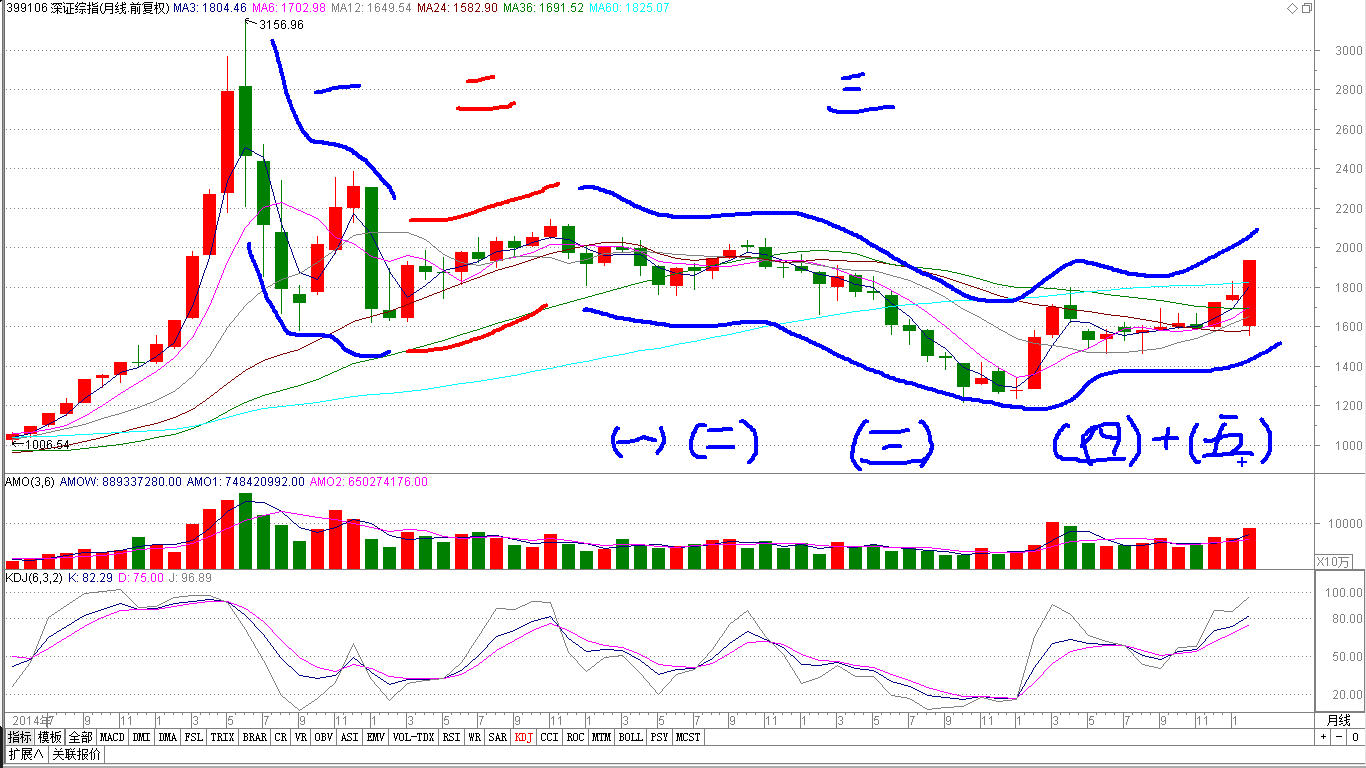Click the J: 96.89 value
Viewport: 1366px width, 768px height.
click(x=190, y=578)
